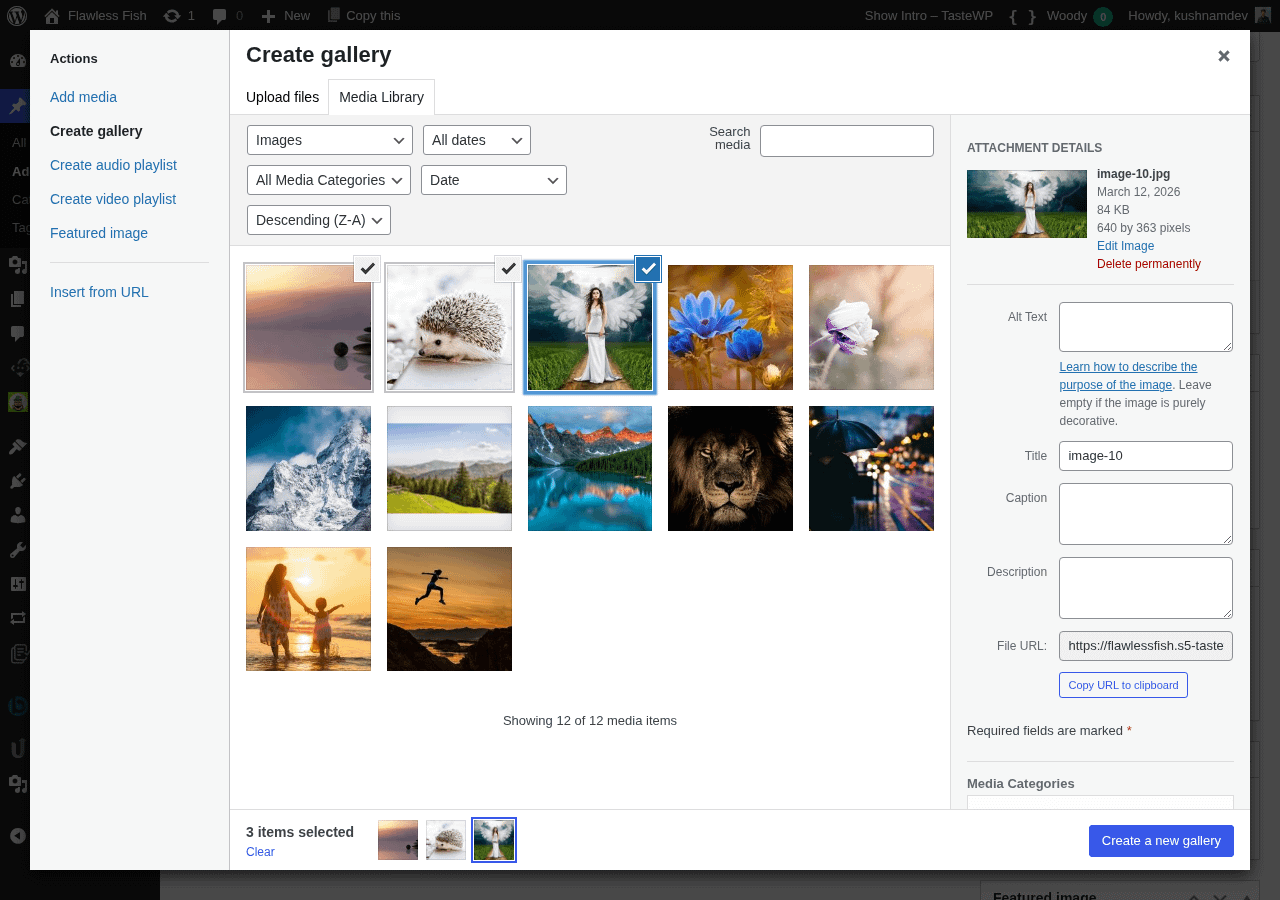The height and width of the screenshot is (900, 1280).
Task: Open the Images media type dropdown
Action: pyautogui.click(x=329, y=140)
